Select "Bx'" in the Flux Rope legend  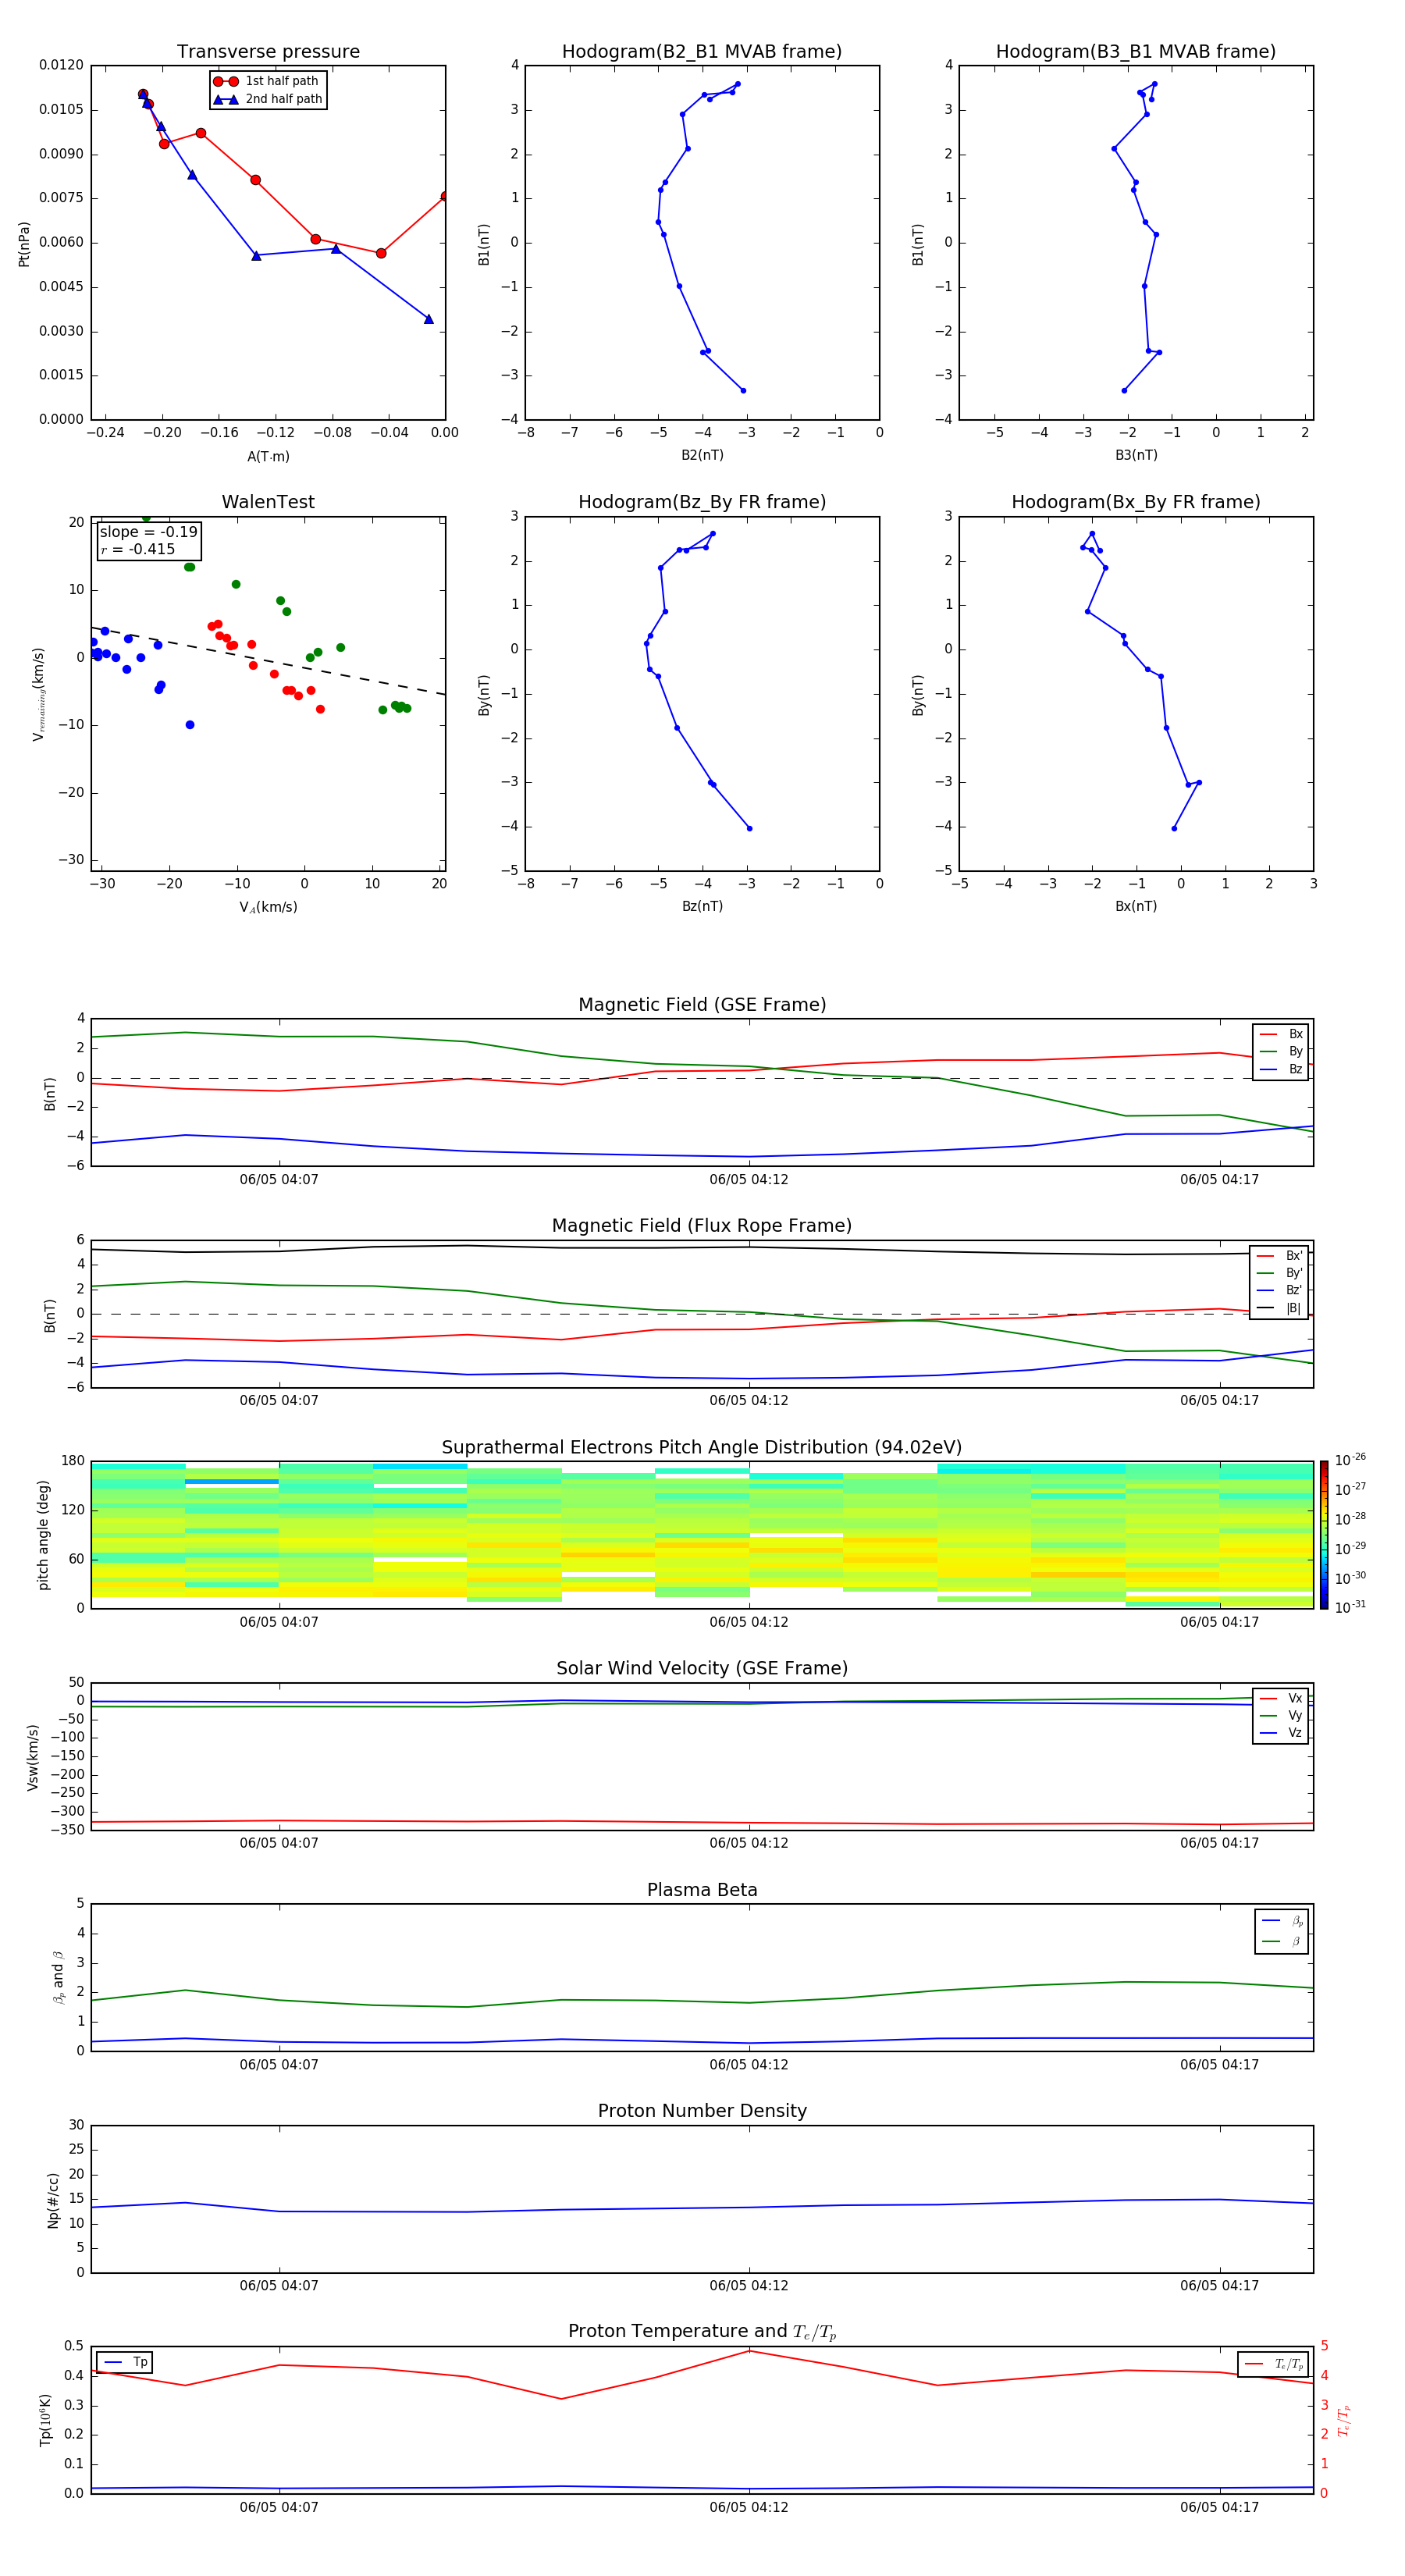click(x=1280, y=1256)
